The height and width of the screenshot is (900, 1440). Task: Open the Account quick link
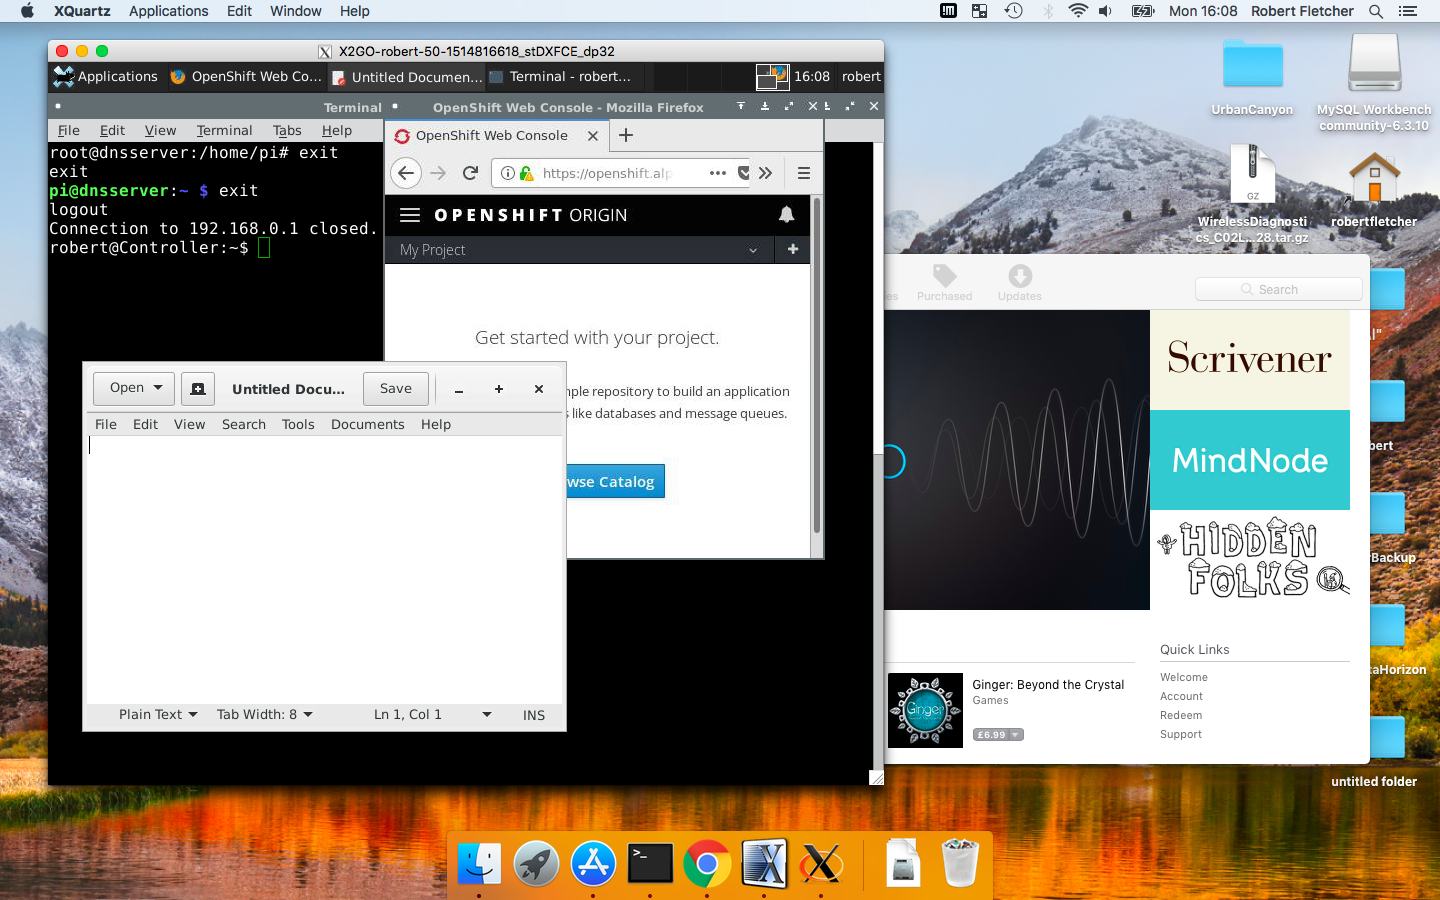tap(1181, 696)
